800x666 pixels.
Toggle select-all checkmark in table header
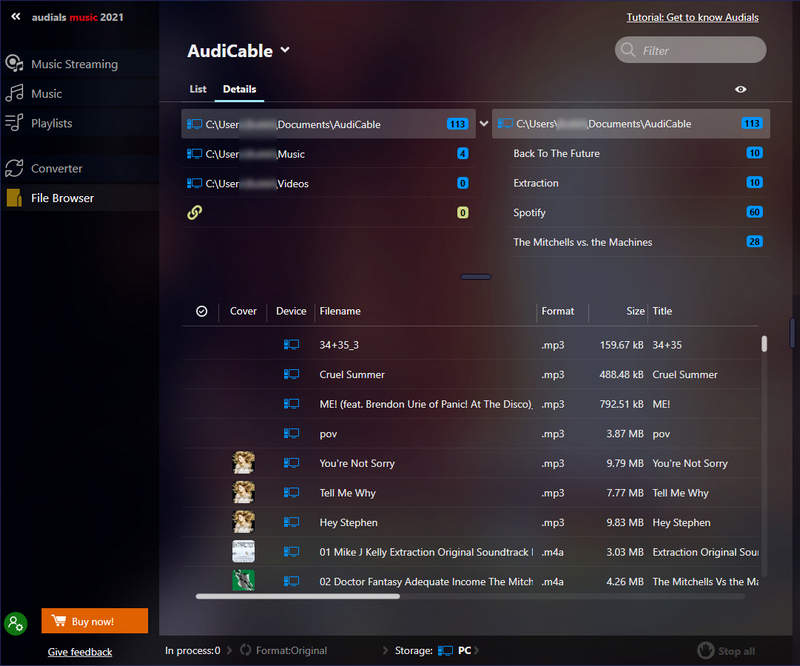coord(202,311)
